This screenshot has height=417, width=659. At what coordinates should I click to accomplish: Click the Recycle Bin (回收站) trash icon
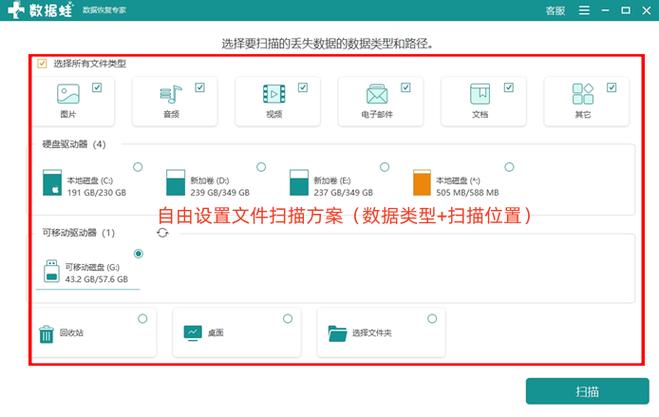click(46, 333)
